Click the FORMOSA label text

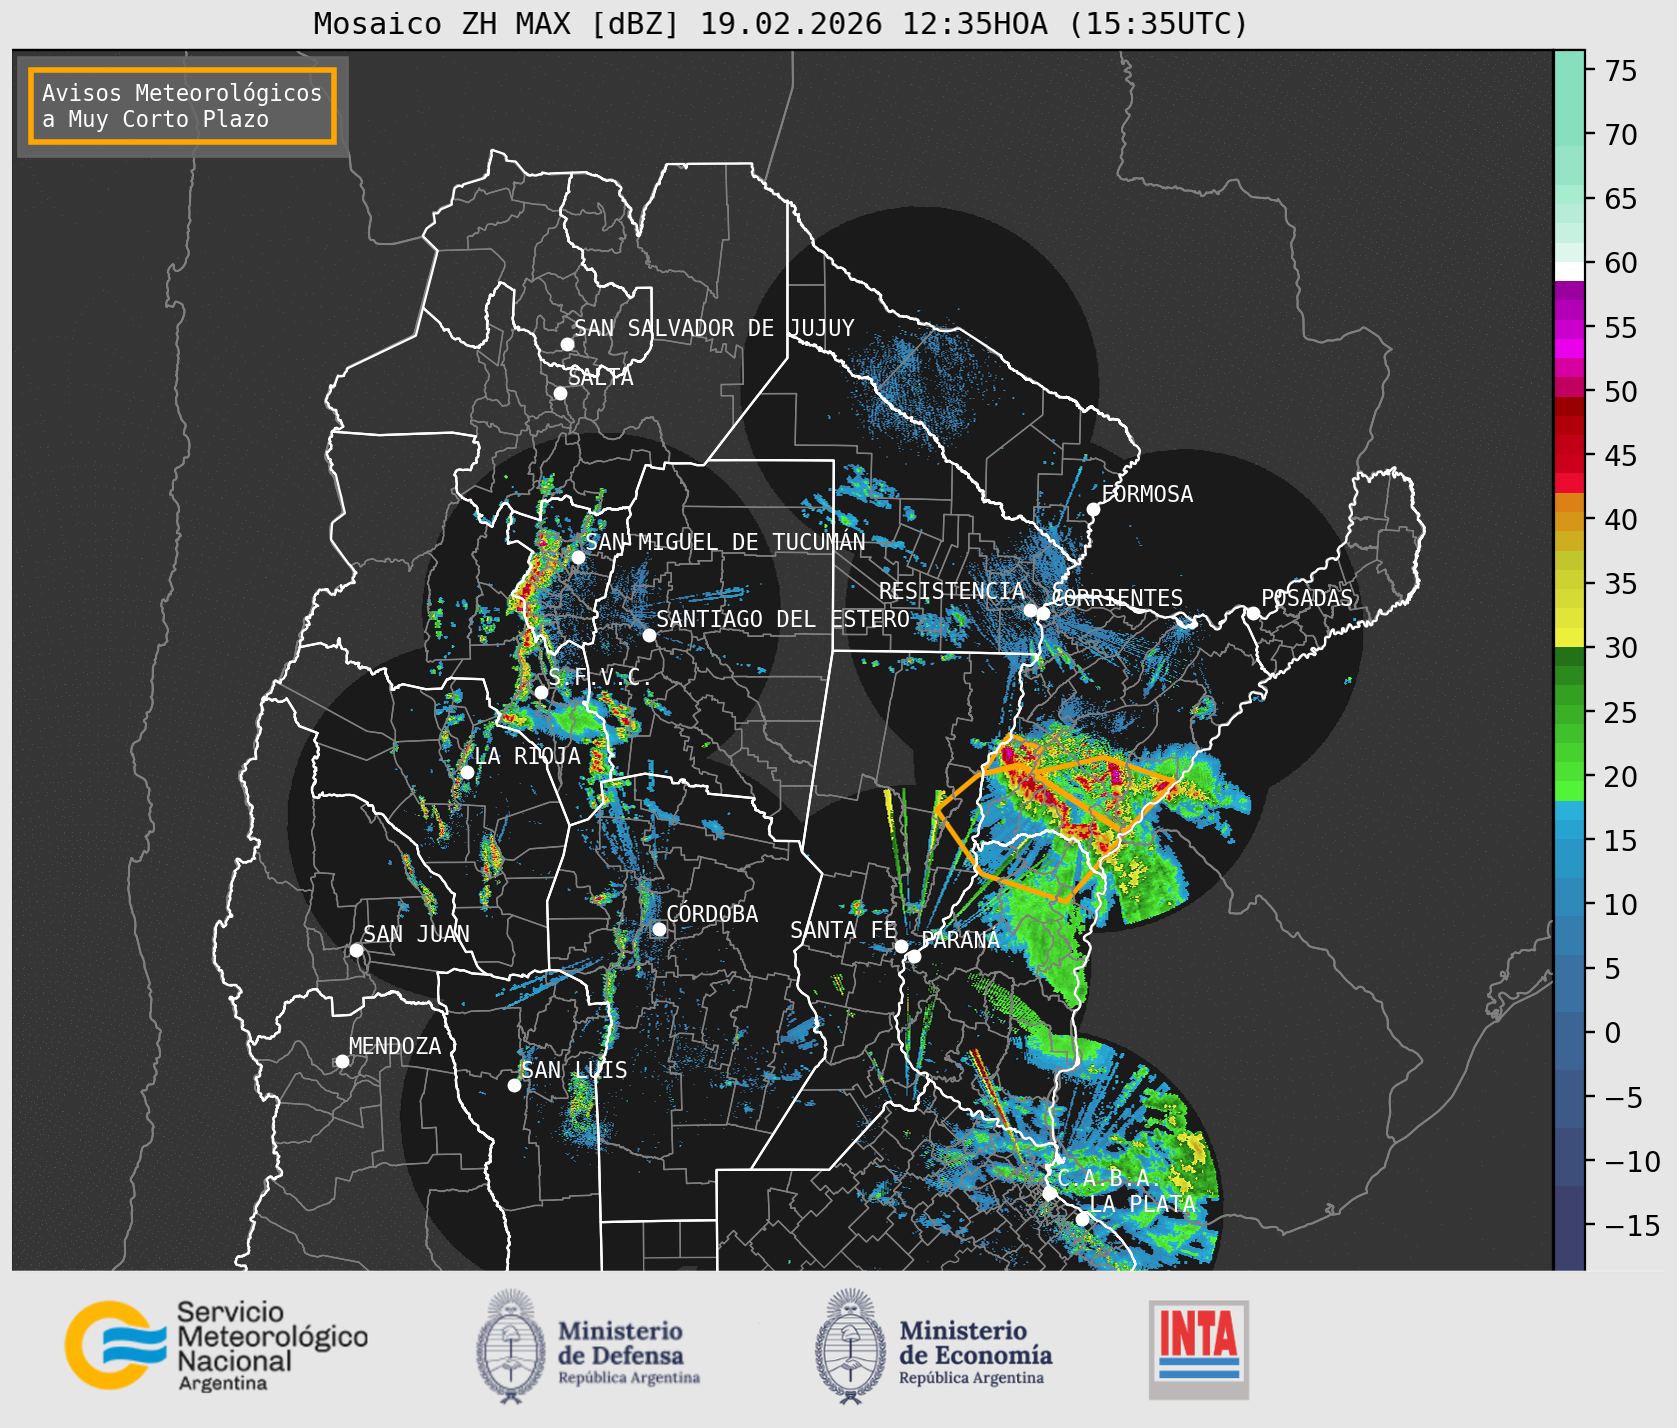click(x=1147, y=494)
